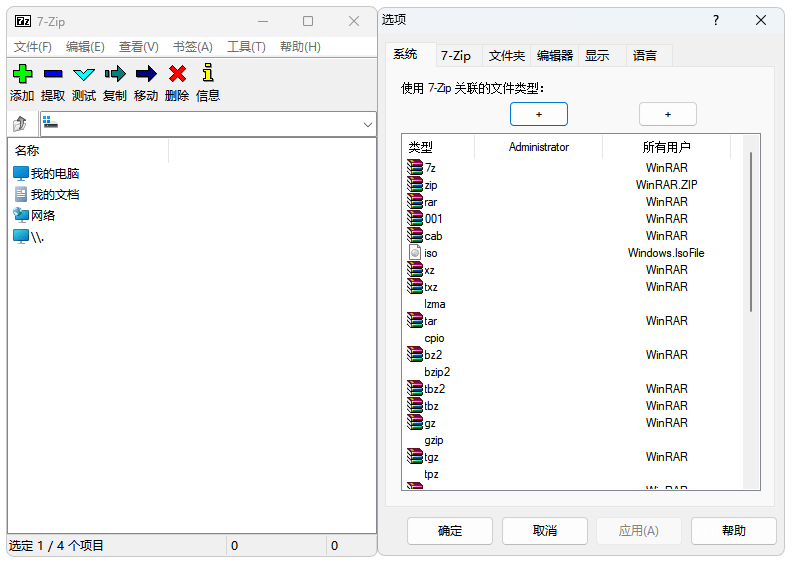Click the WinRAR icon beside xz
This screenshot has width=792, height=563.
[415, 270]
